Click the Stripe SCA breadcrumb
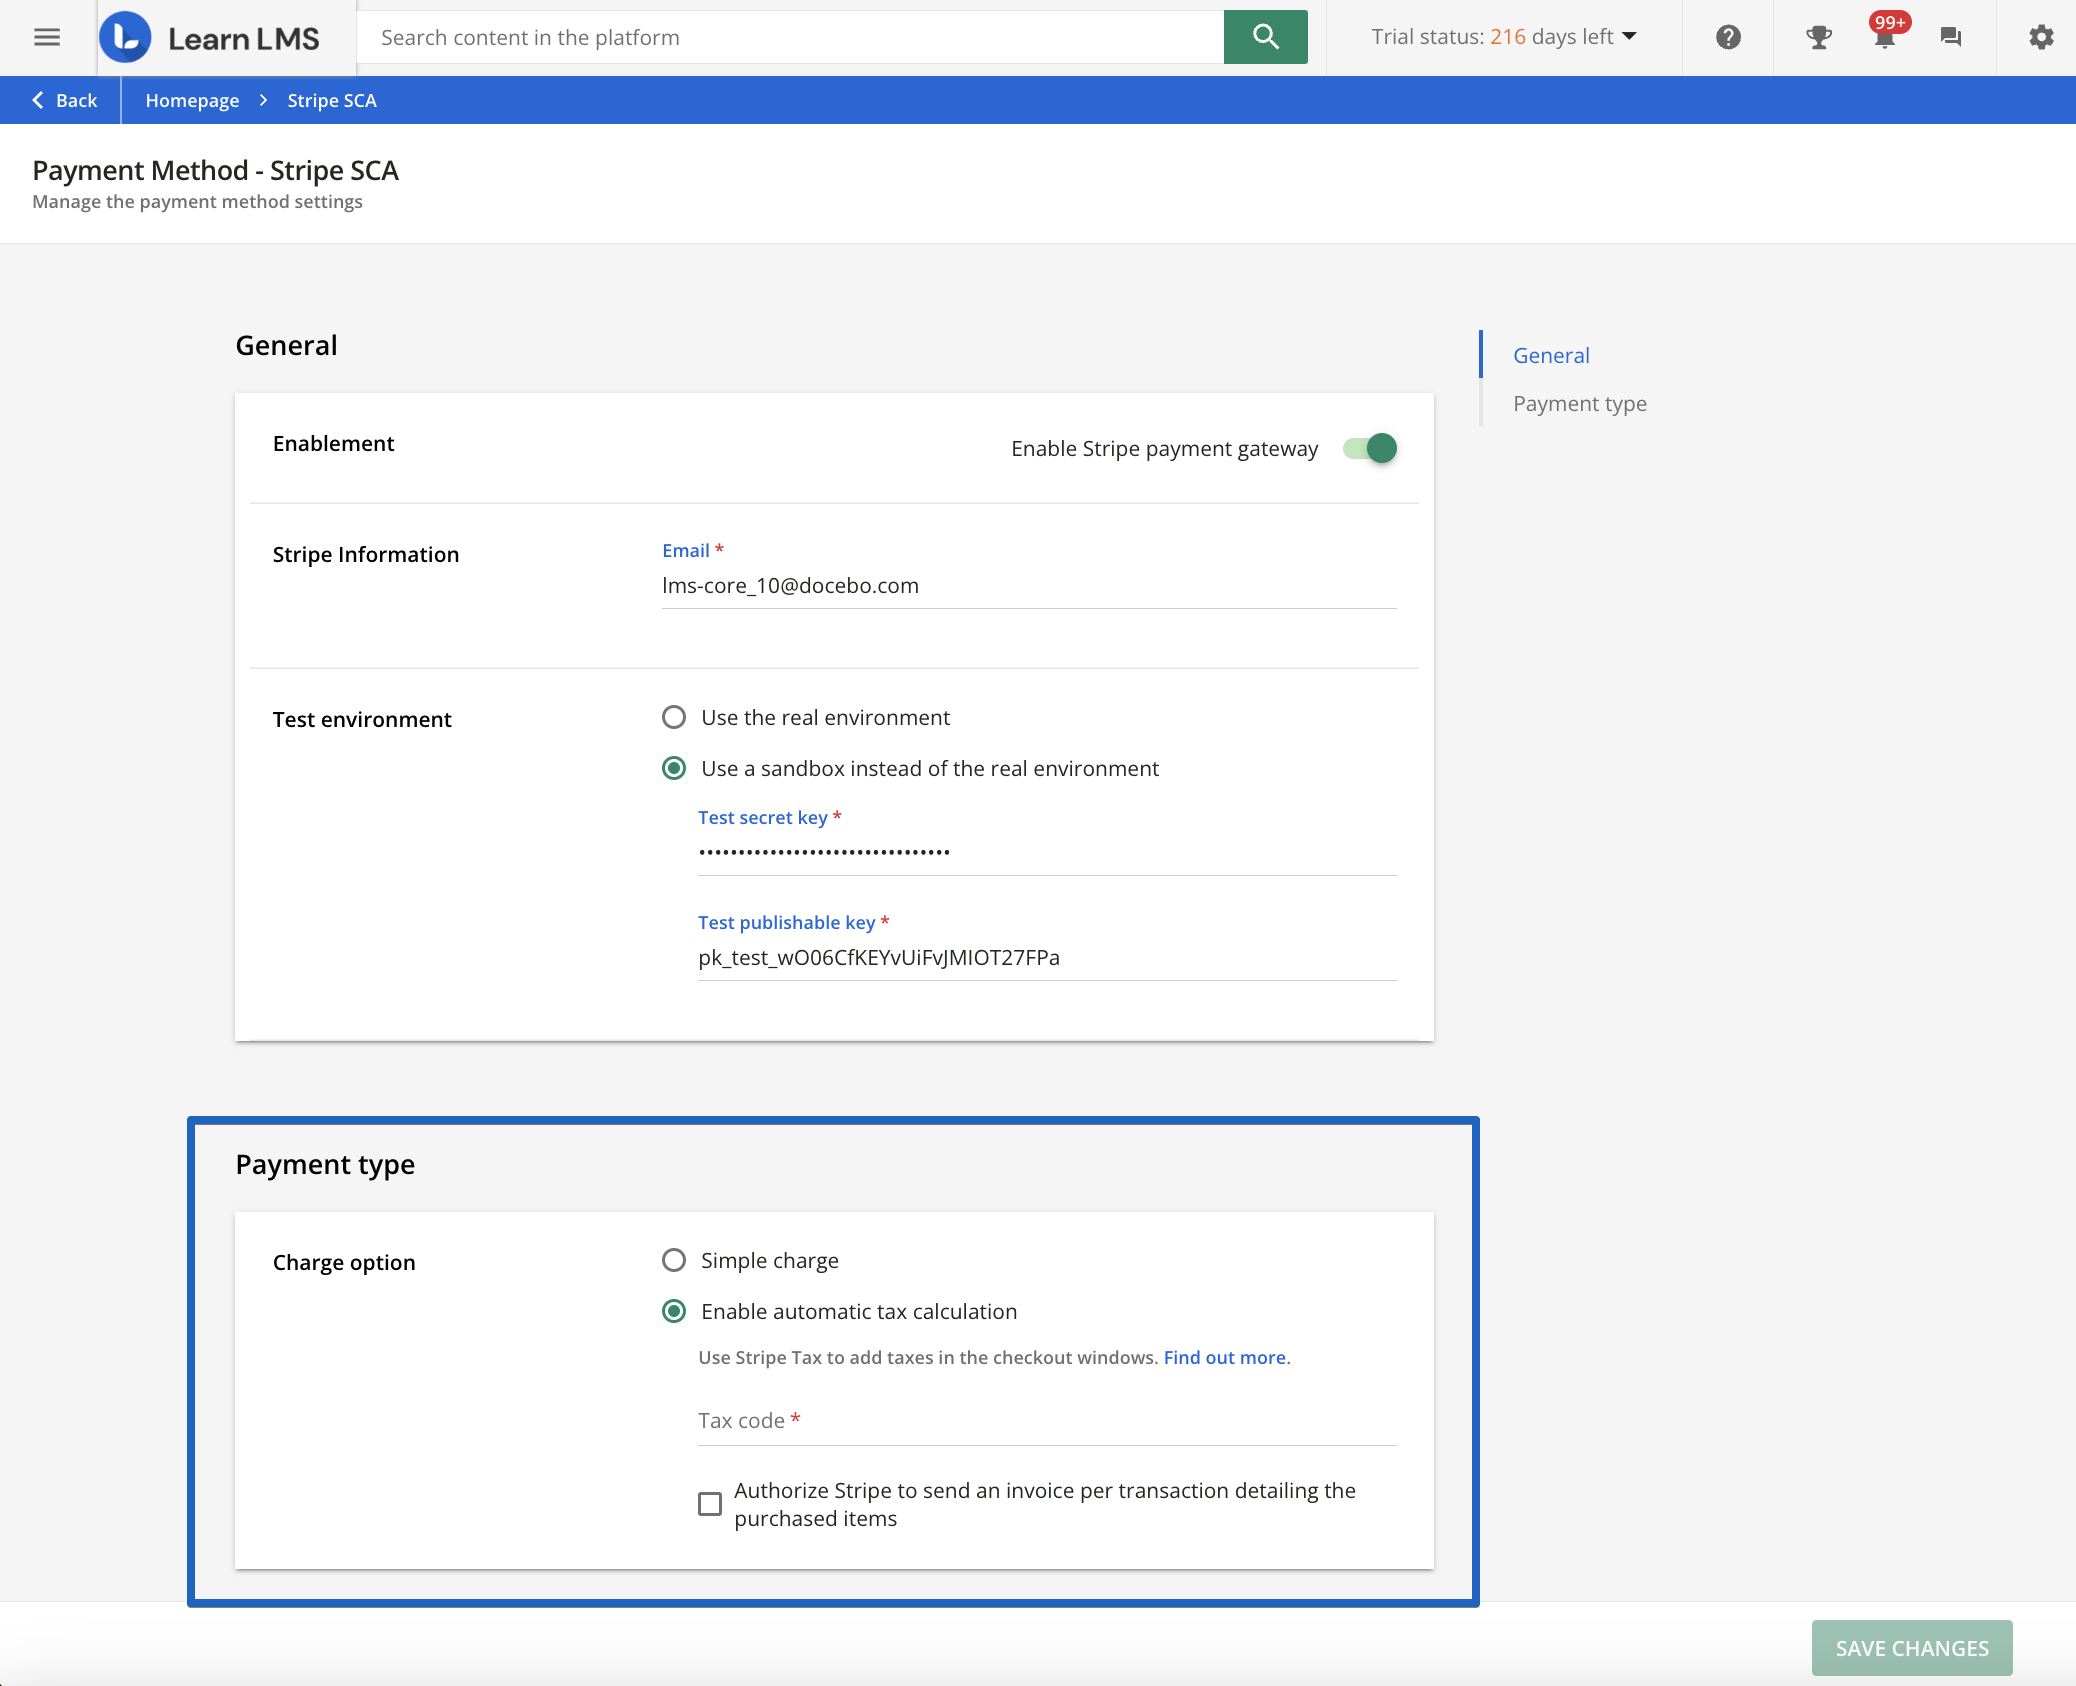 (332, 100)
